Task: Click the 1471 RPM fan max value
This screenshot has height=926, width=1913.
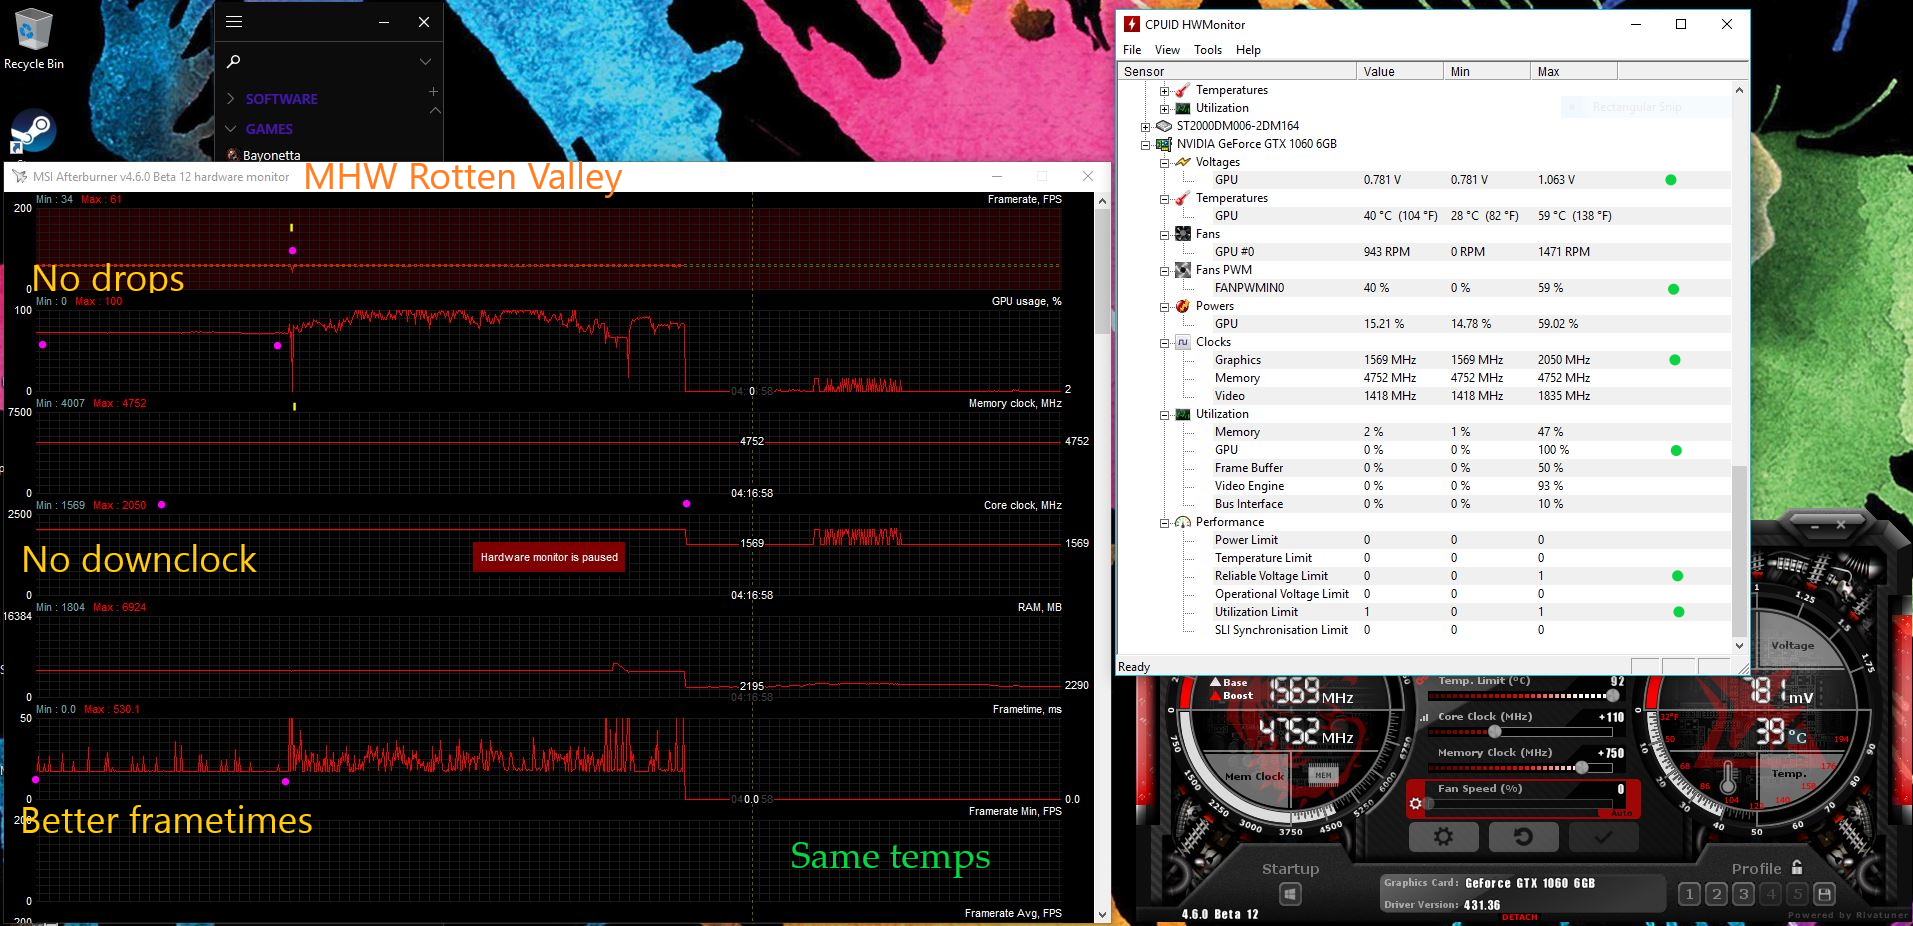Action: (1564, 252)
